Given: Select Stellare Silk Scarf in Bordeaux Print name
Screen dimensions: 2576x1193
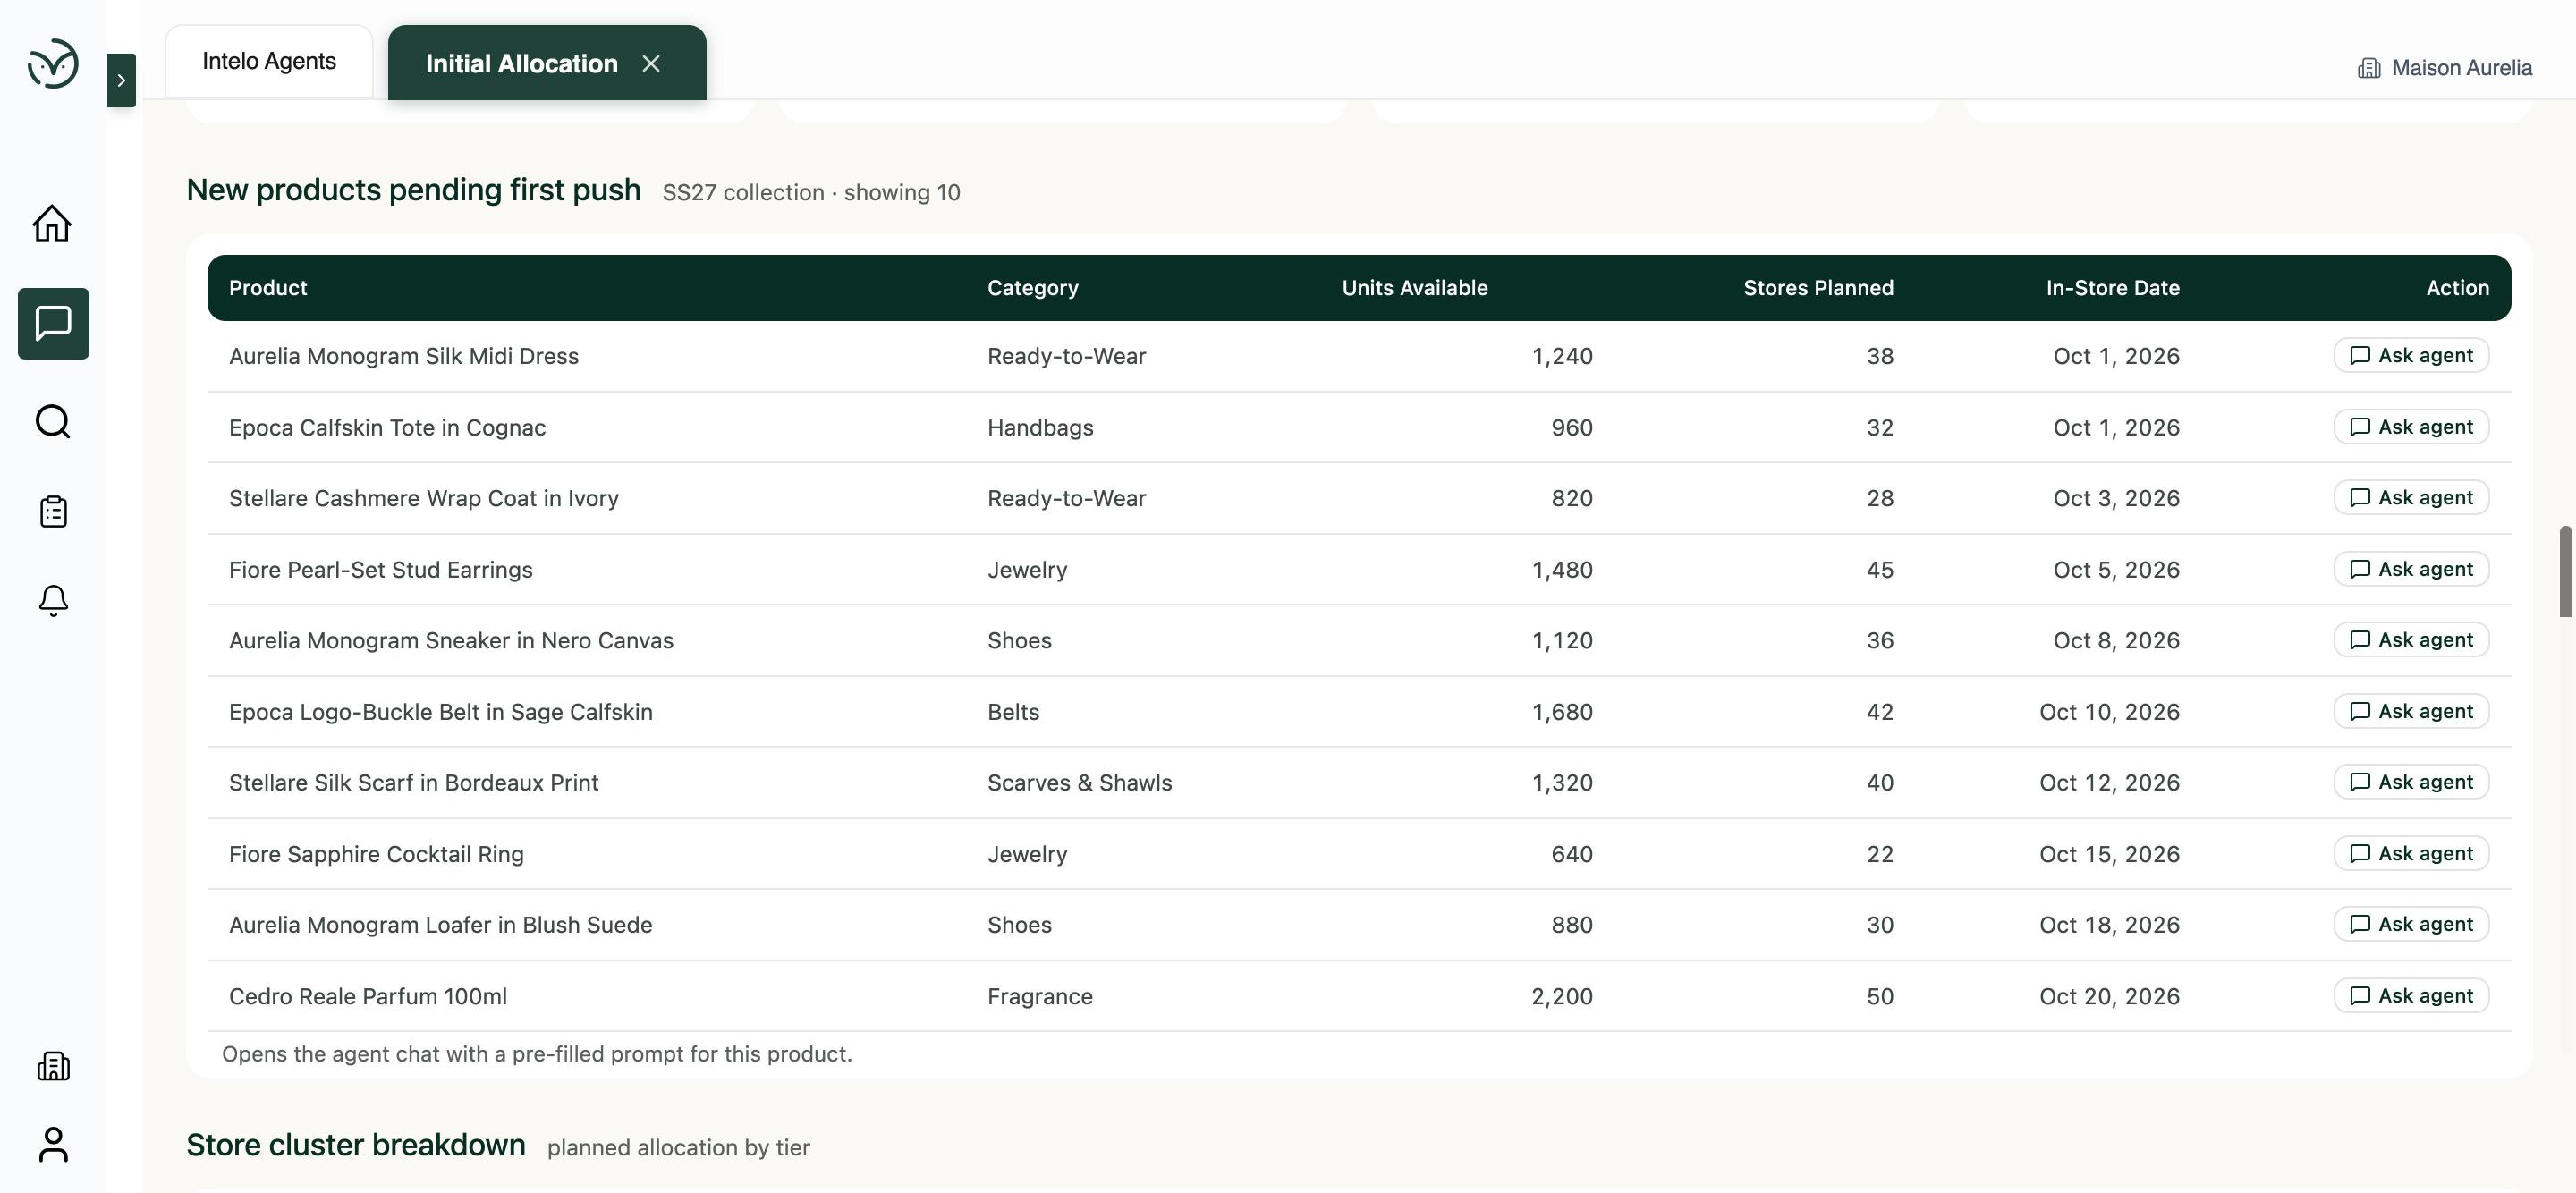Looking at the screenshot, I should point(414,783).
